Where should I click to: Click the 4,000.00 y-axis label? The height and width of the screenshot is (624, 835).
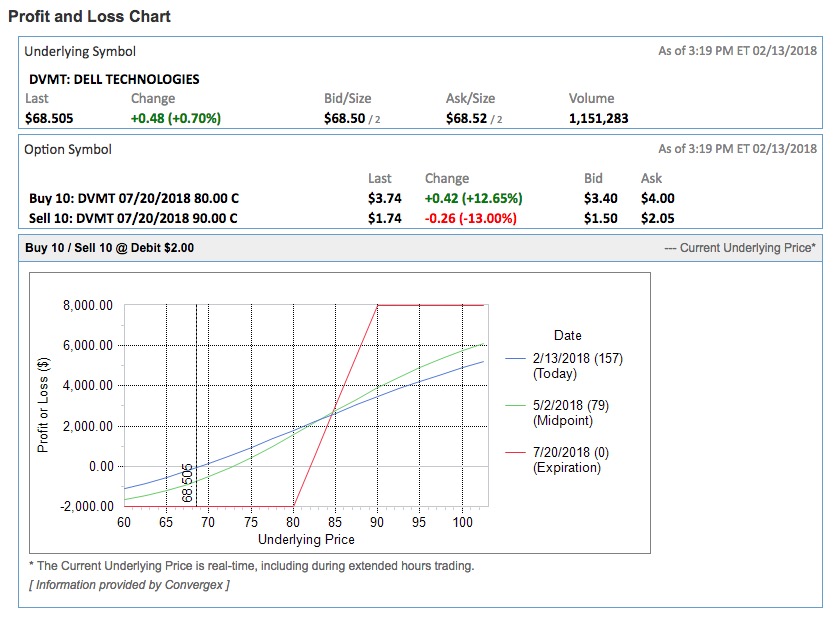[88, 385]
